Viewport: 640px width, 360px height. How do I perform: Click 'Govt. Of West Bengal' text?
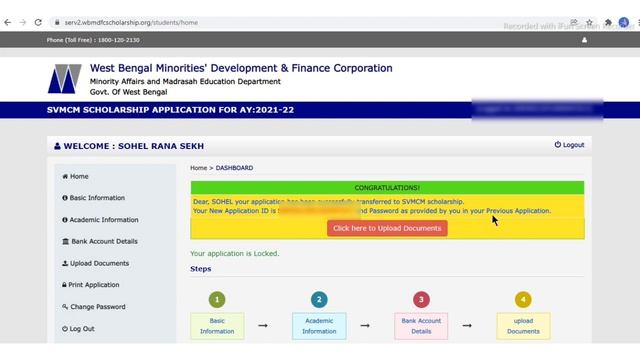tap(128, 92)
